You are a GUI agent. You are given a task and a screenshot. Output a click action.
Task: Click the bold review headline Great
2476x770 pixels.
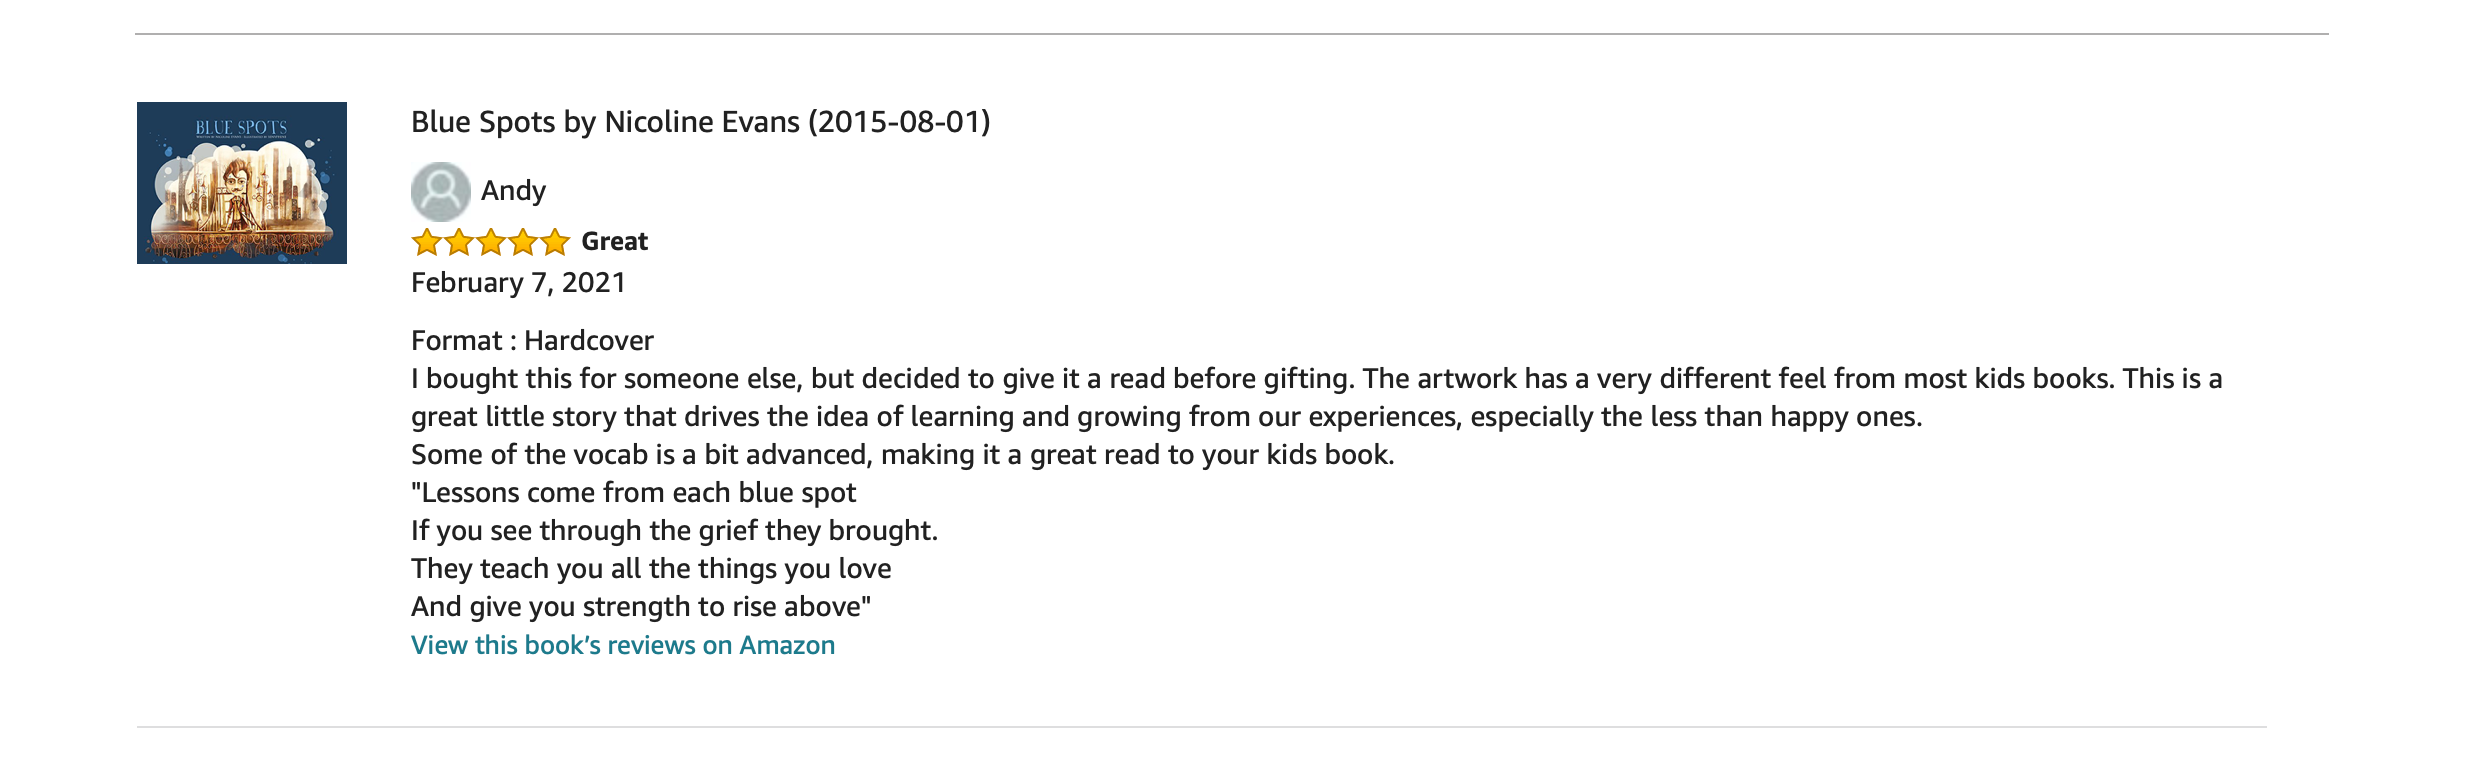pos(614,242)
